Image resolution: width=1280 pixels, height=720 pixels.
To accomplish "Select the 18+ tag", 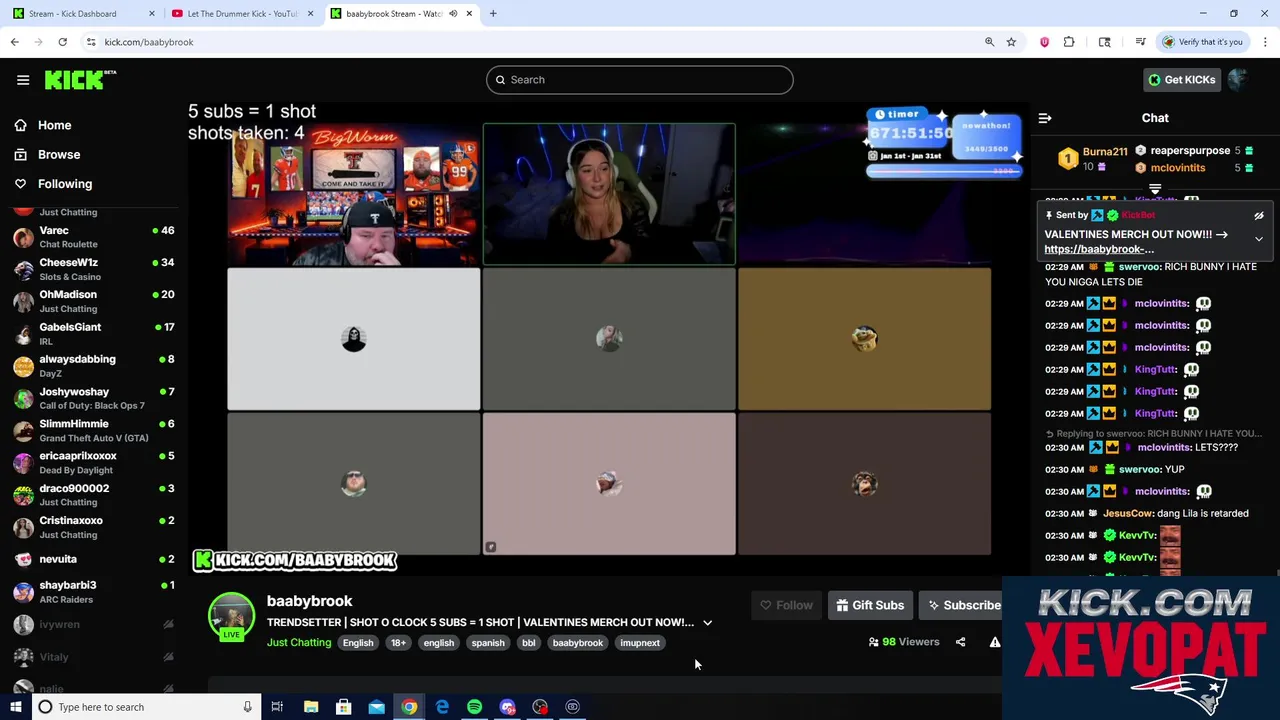I will click(398, 643).
